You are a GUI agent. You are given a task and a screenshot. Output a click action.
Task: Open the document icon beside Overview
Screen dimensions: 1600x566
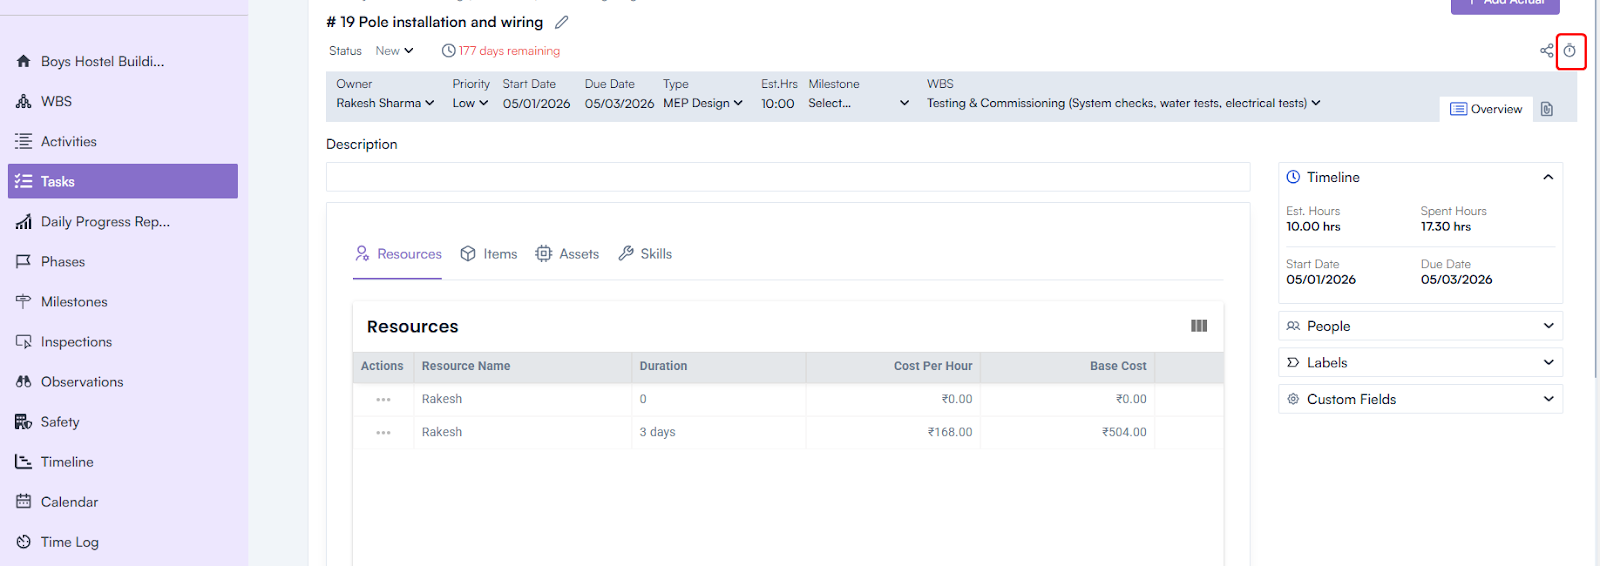point(1547,109)
